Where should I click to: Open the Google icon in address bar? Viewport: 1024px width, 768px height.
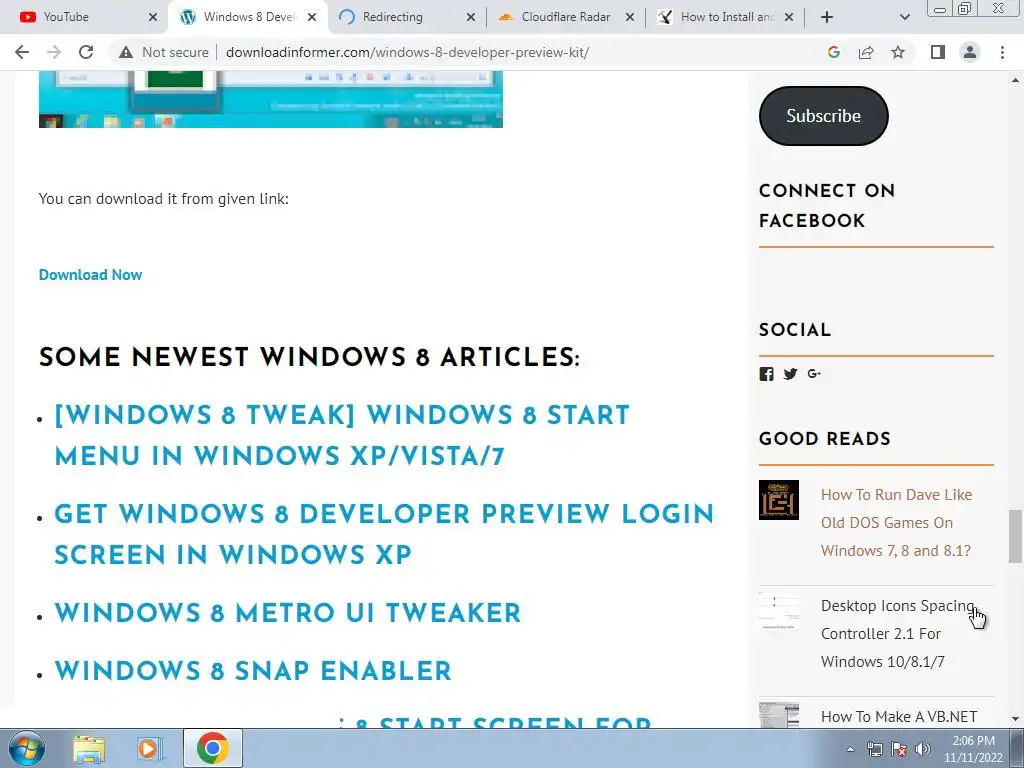click(x=833, y=52)
